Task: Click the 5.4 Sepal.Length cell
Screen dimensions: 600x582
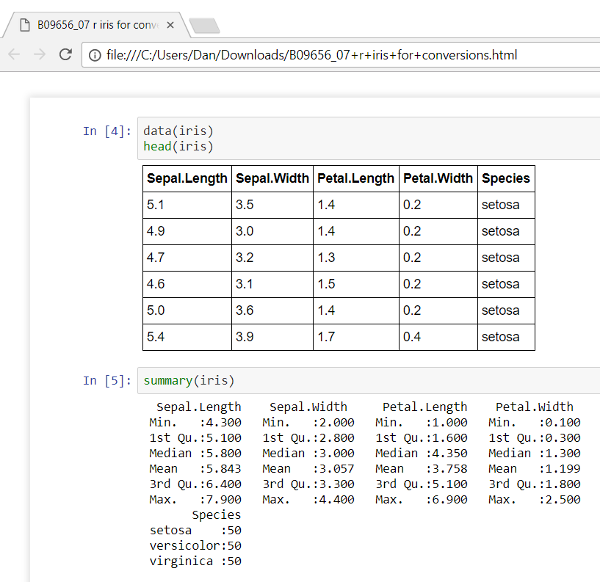Action: click(187, 337)
